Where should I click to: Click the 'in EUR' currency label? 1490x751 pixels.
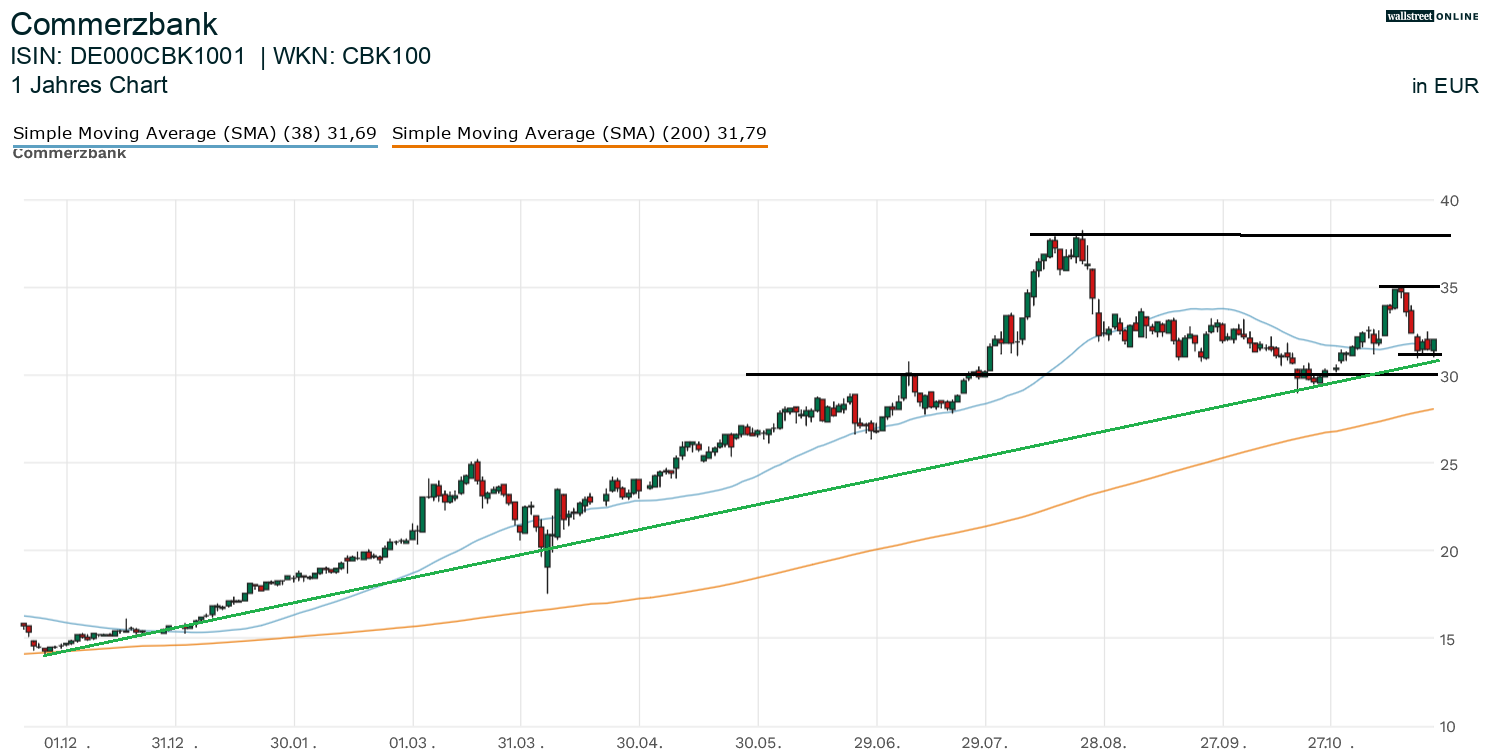1445,86
